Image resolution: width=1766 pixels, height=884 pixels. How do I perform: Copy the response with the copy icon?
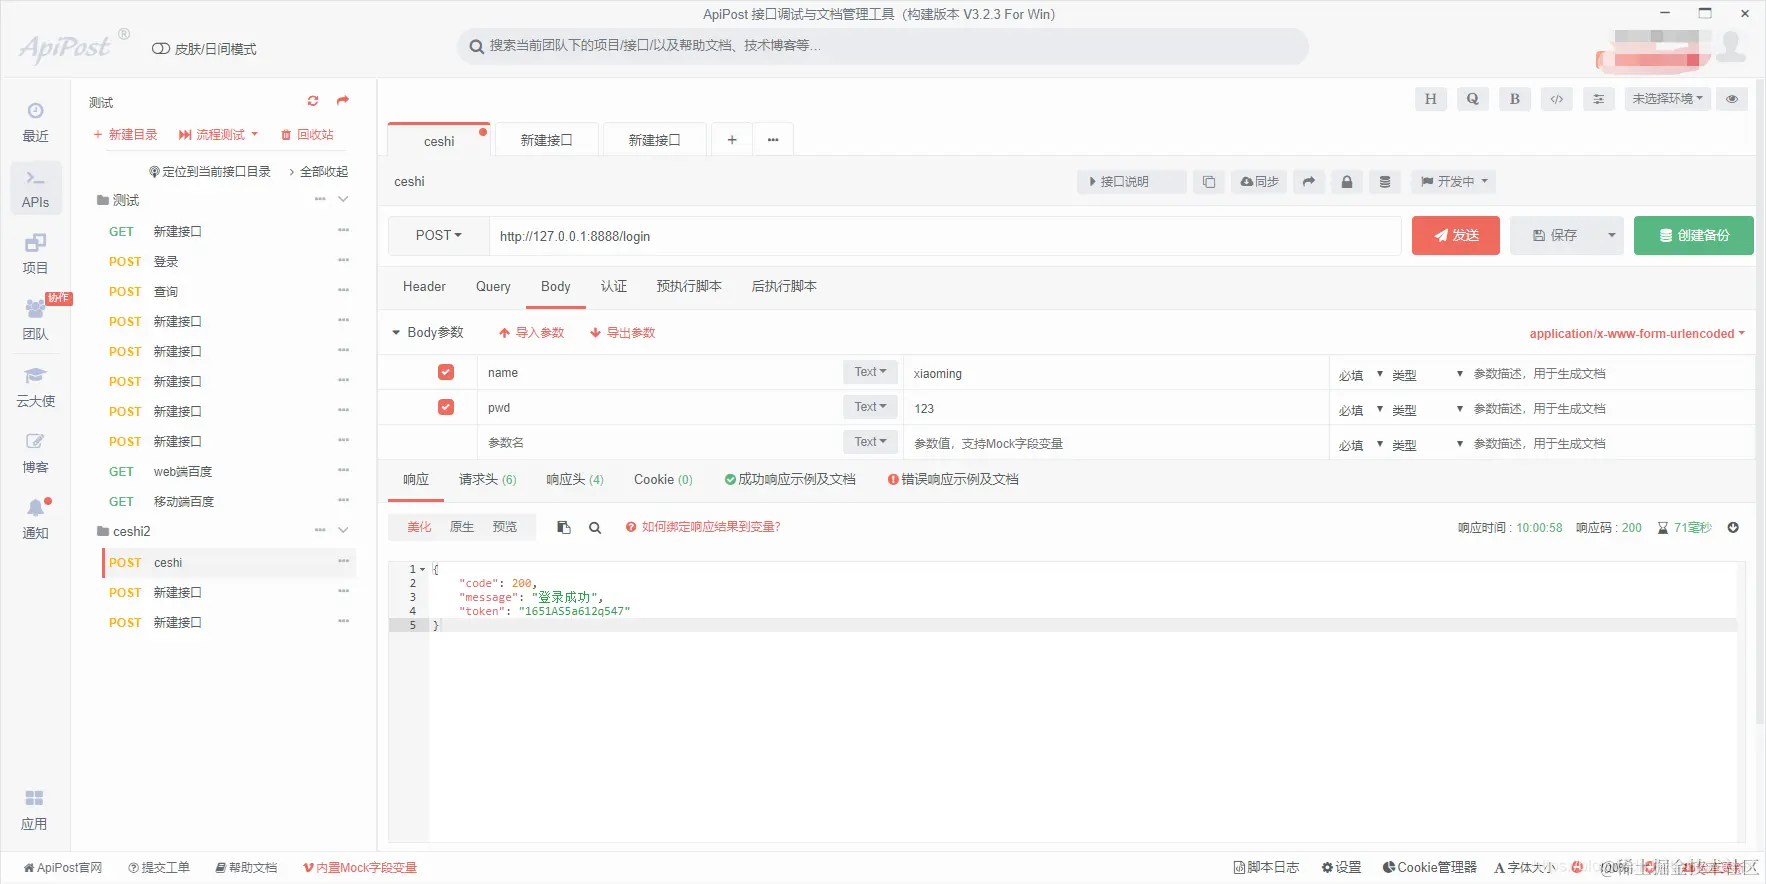point(564,527)
